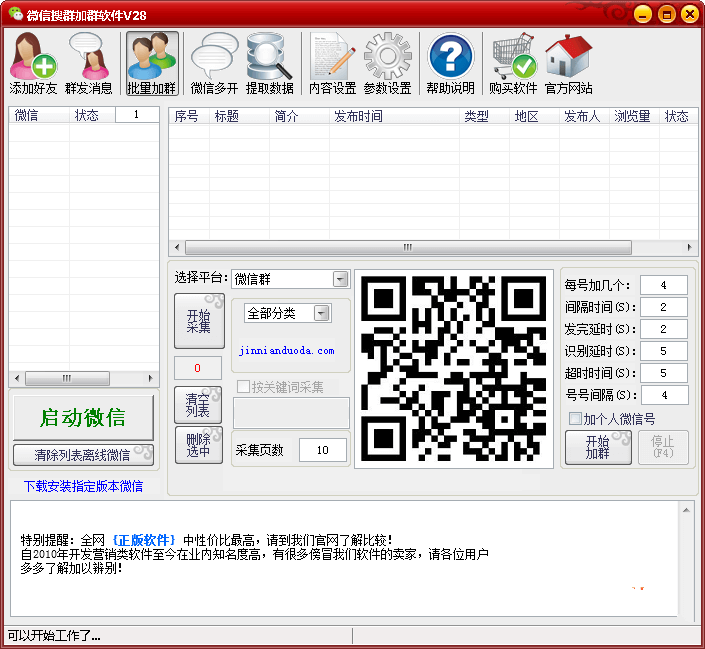Click 清除列表离线微信 button
The width and height of the screenshot is (705, 649).
[x=83, y=455]
